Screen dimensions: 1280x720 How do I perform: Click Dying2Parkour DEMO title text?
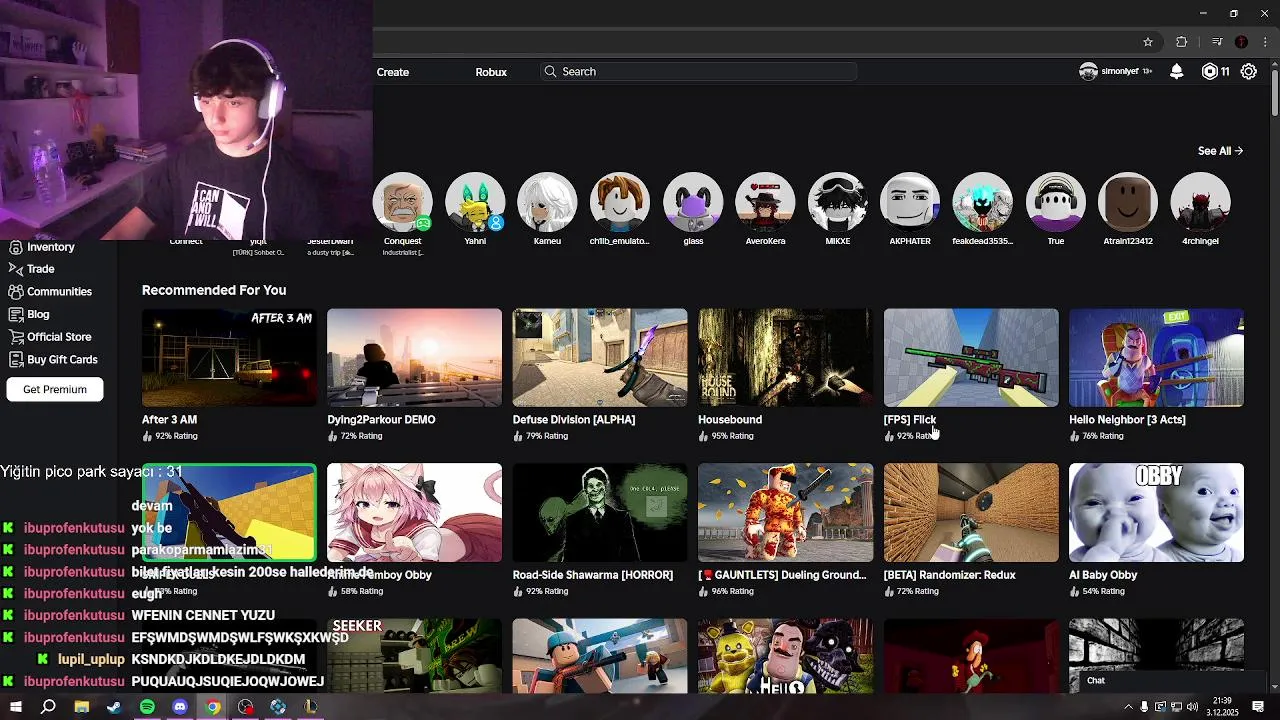pos(381,420)
